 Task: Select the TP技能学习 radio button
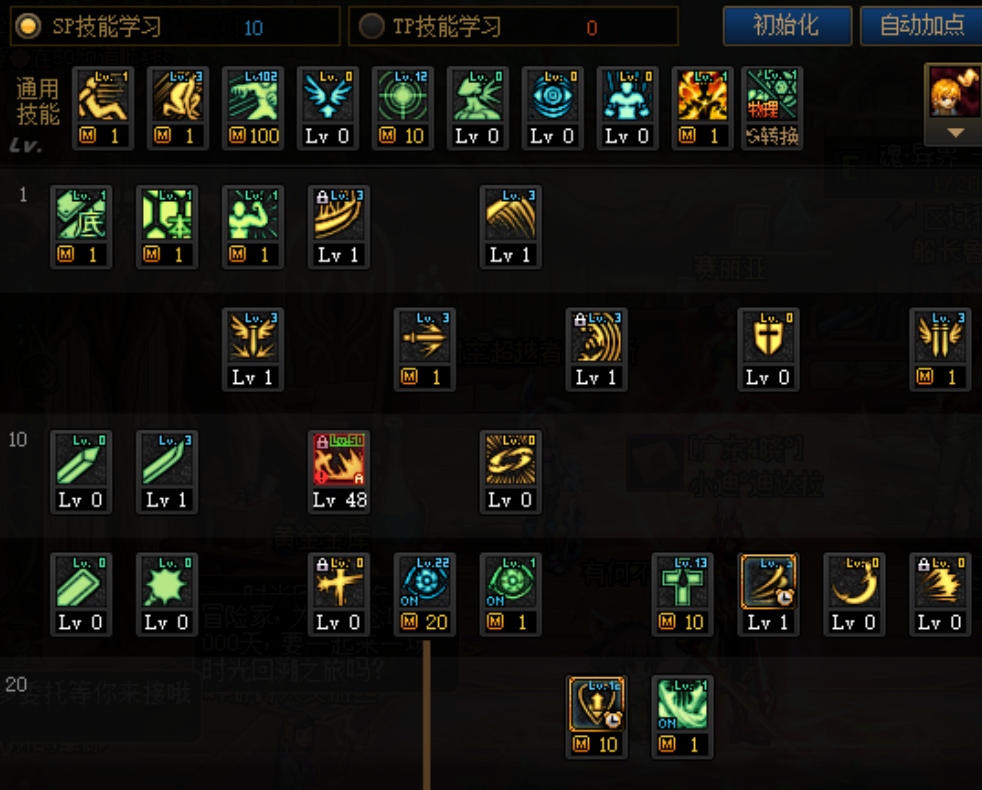point(371,26)
